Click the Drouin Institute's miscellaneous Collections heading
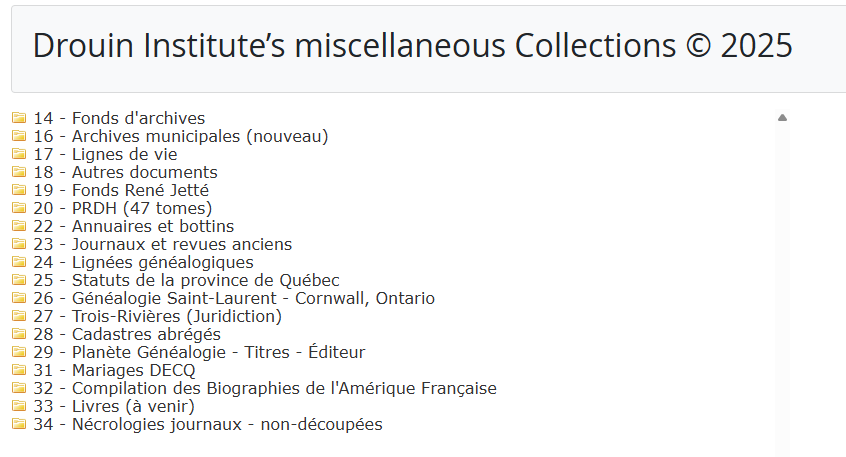Screen dimensions: 846x457 [x=412, y=45]
